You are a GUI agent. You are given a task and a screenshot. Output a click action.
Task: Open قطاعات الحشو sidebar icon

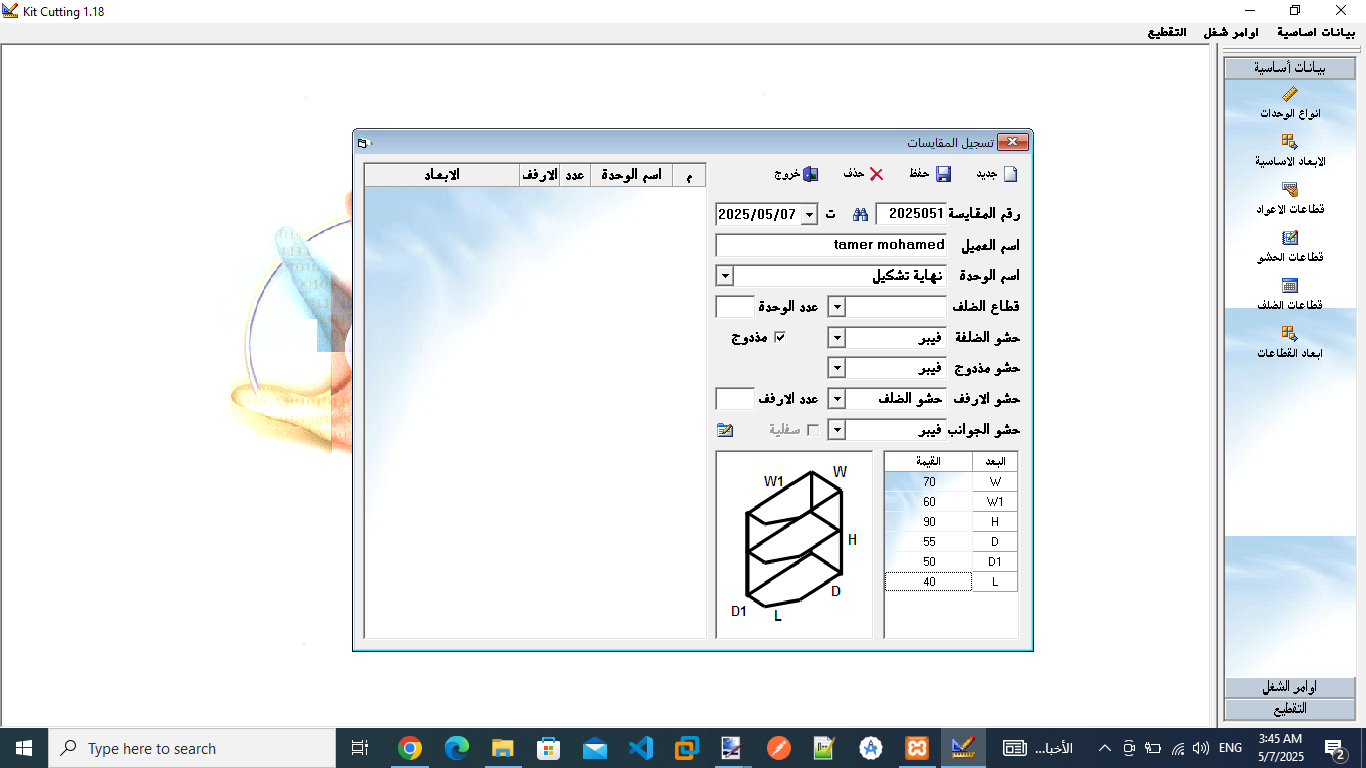[x=1289, y=238]
